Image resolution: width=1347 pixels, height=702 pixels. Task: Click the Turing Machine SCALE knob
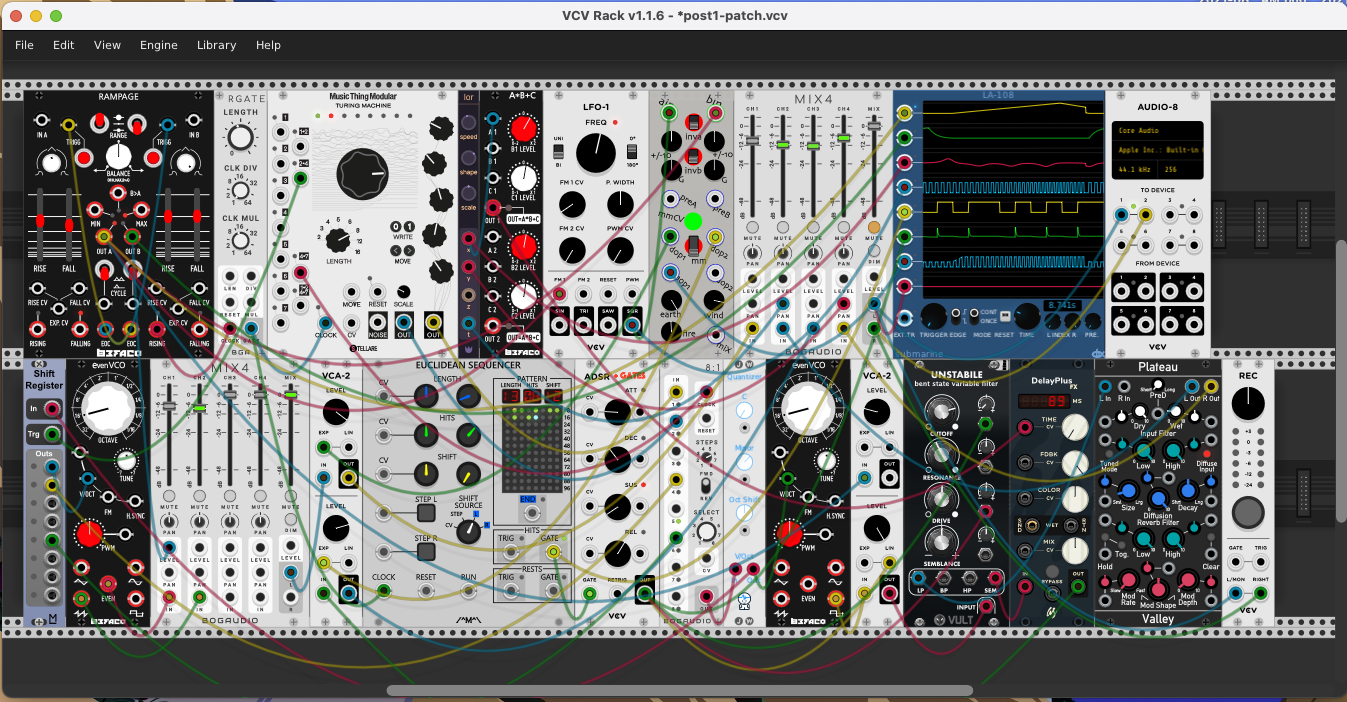[404, 291]
